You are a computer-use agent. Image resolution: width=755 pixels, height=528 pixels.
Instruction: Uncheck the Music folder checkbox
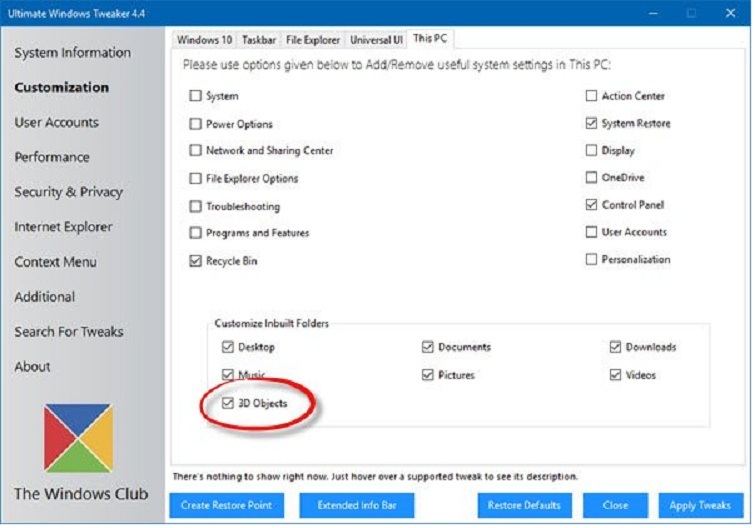pyautogui.click(x=228, y=374)
